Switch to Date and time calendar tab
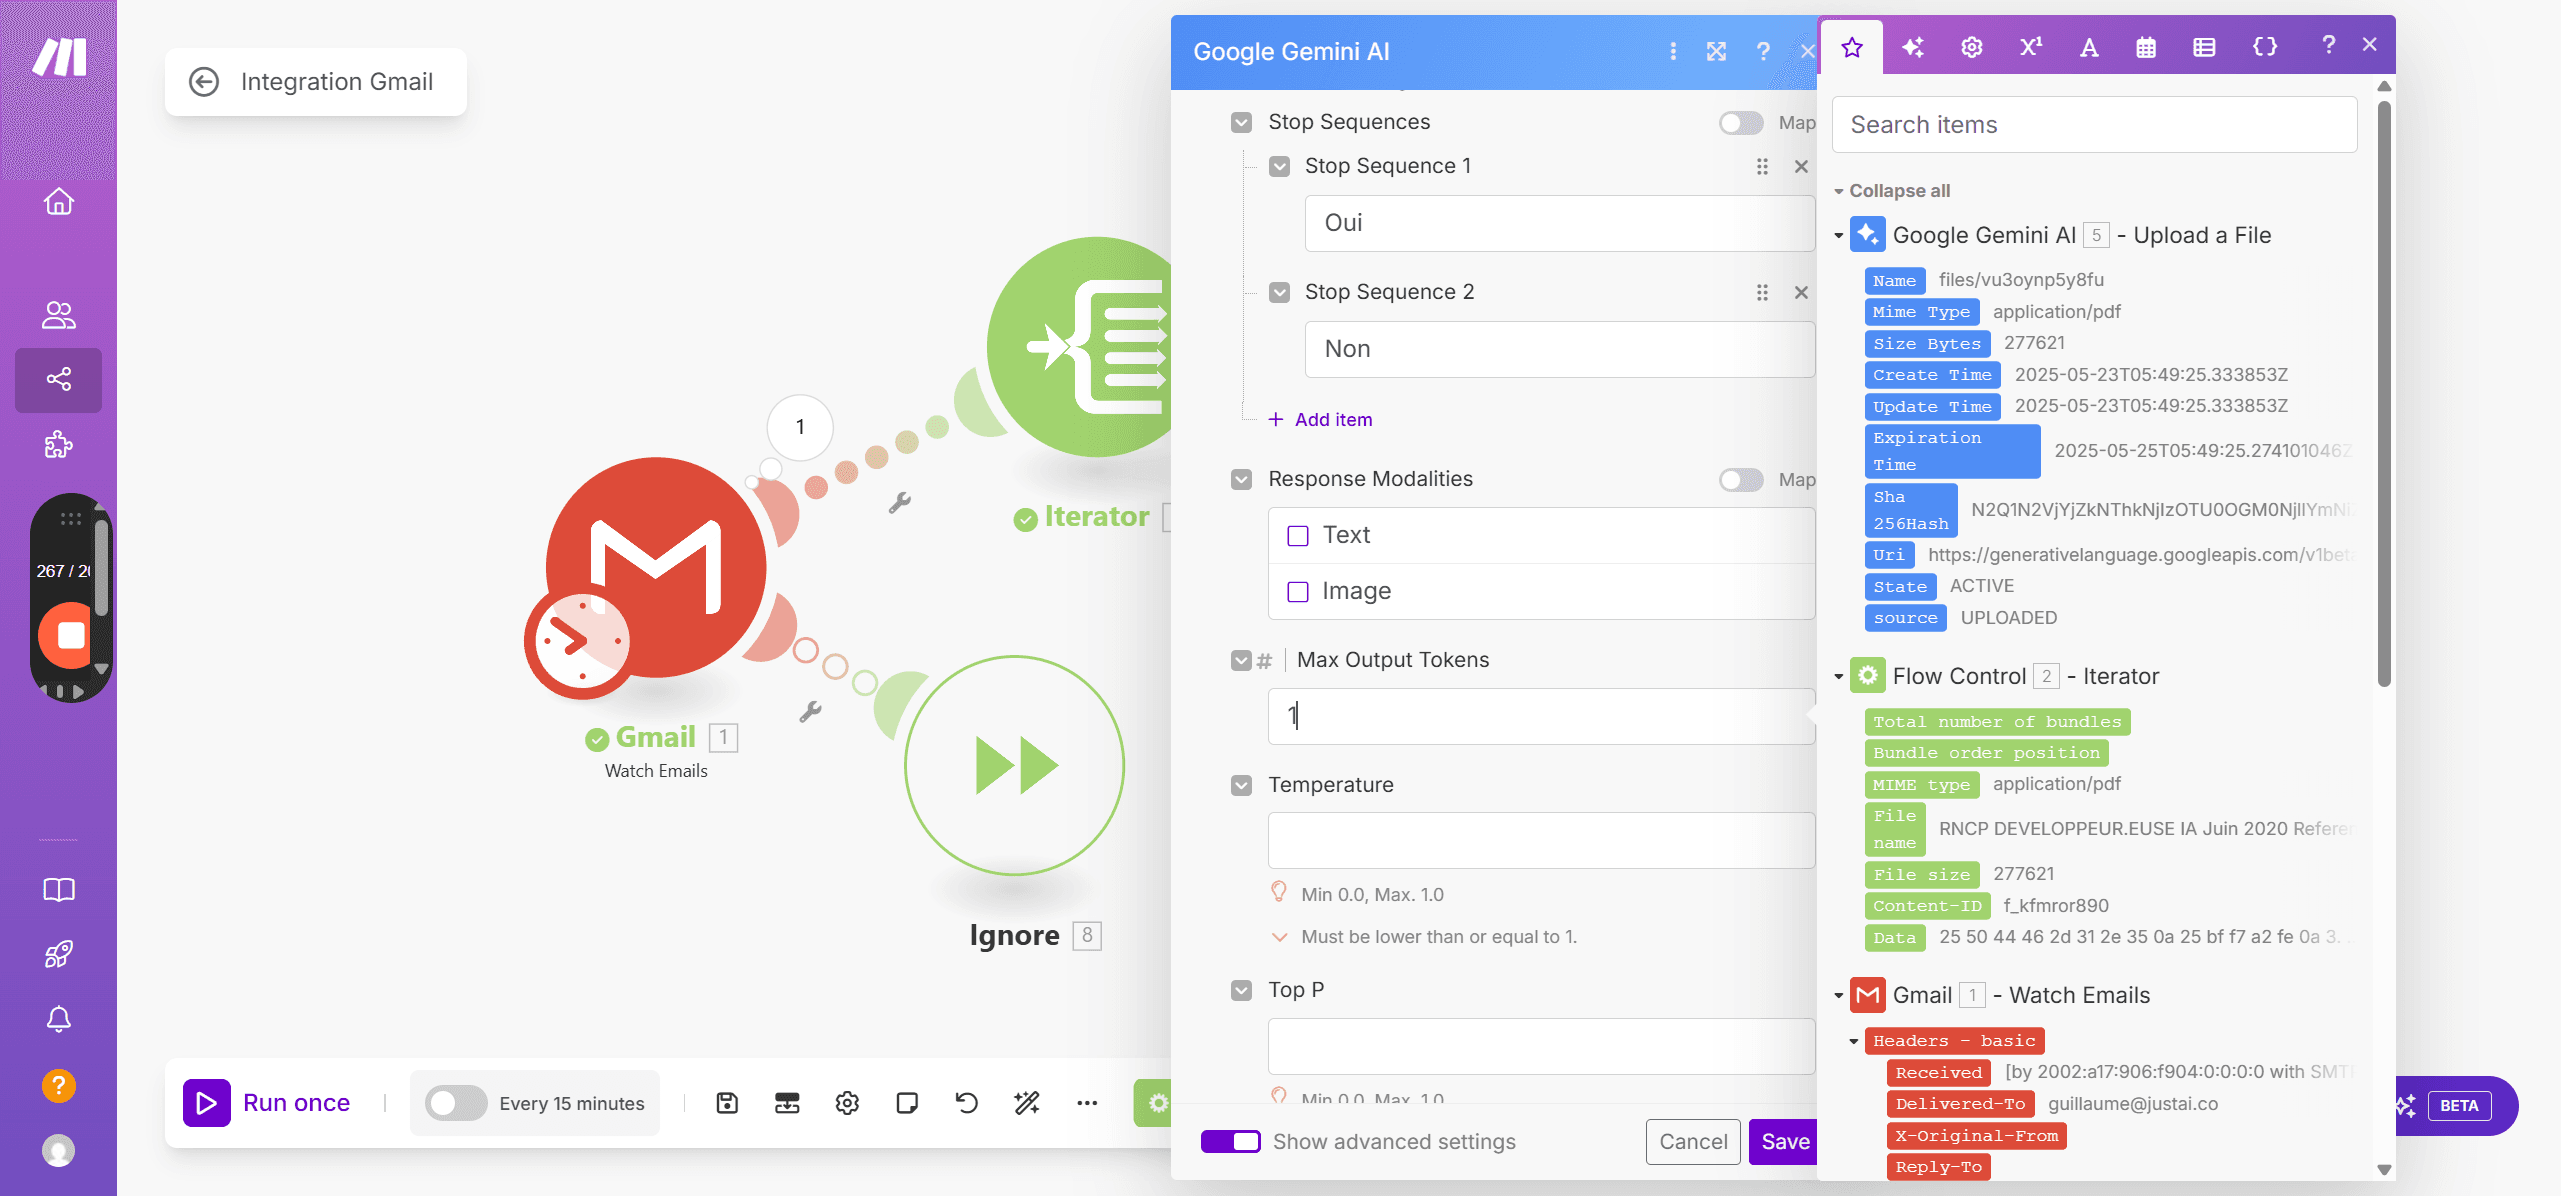This screenshot has width=2561, height=1196. [2146, 47]
